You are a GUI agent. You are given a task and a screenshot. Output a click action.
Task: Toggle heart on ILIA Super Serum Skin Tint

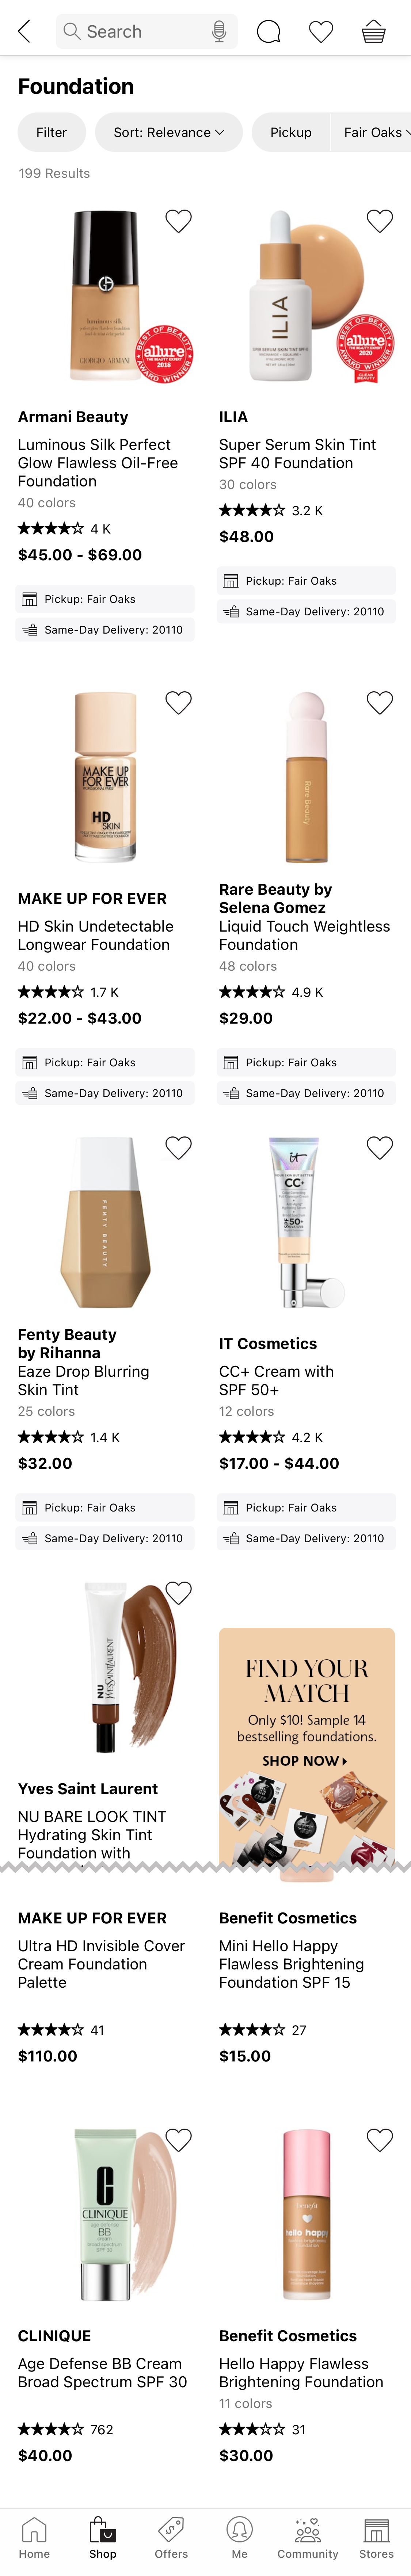pos(379,221)
